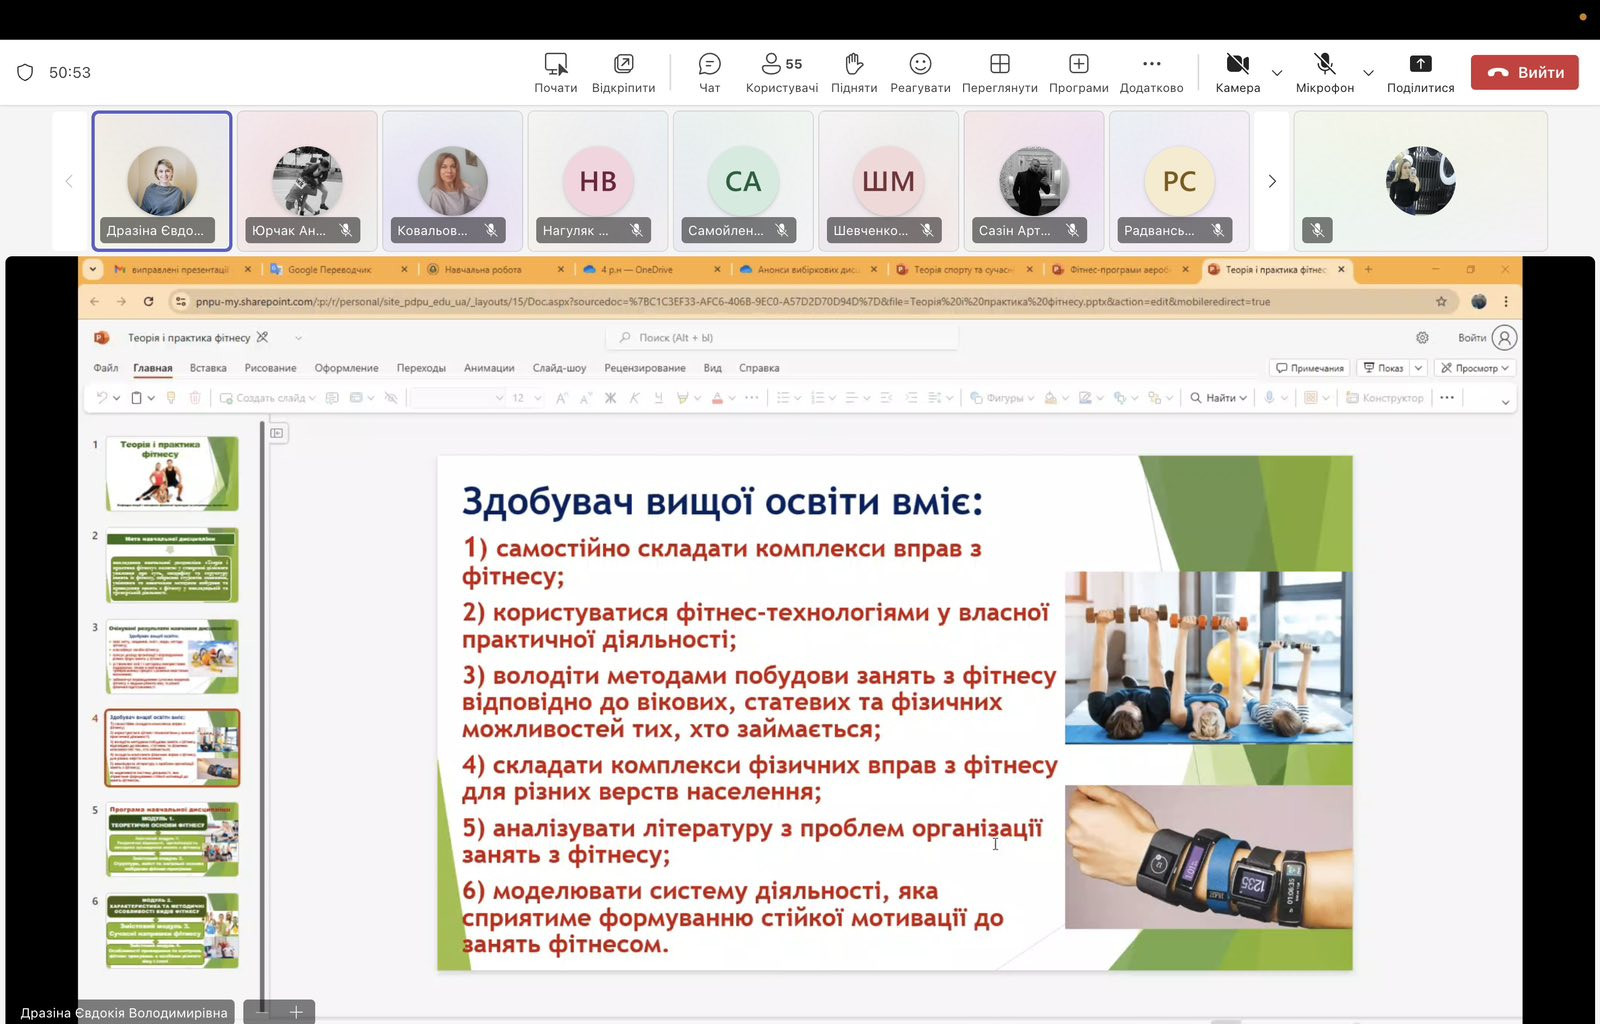Show next participants with right arrow
Screen dimensions: 1600x1024
[1272, 181]
